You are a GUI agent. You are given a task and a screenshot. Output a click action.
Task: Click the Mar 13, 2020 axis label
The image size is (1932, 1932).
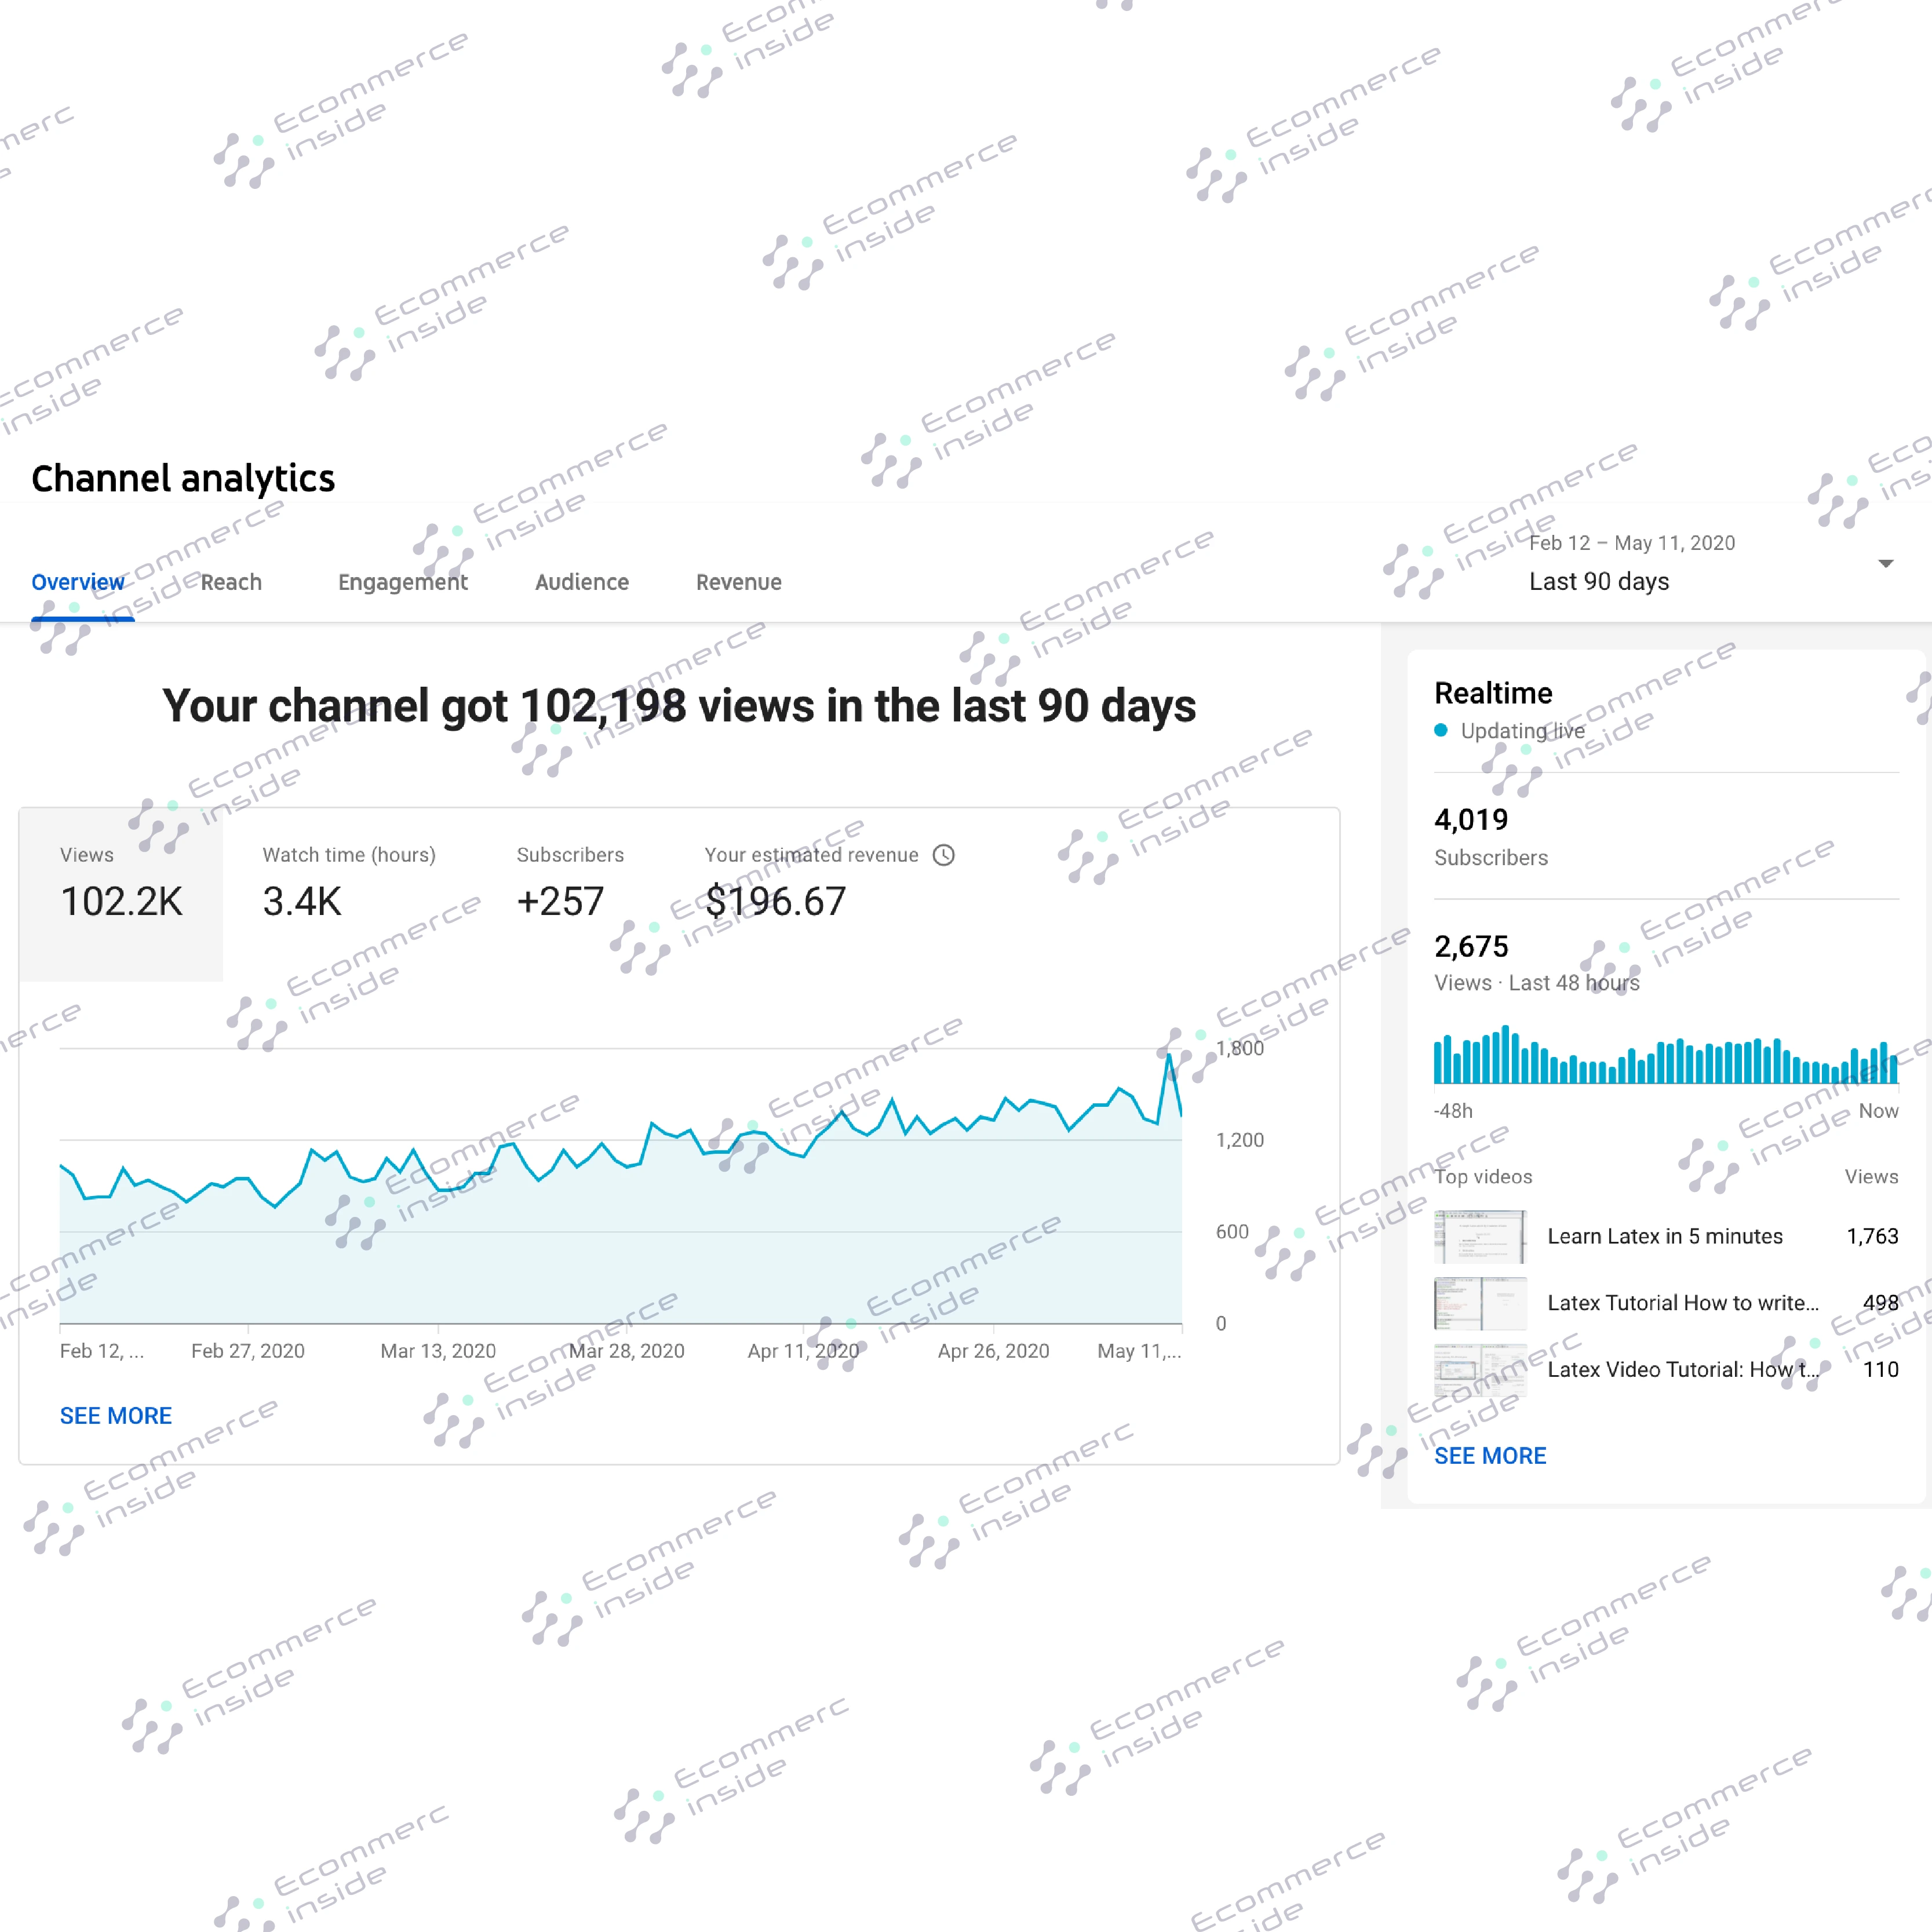click(x=438, y=1350)
